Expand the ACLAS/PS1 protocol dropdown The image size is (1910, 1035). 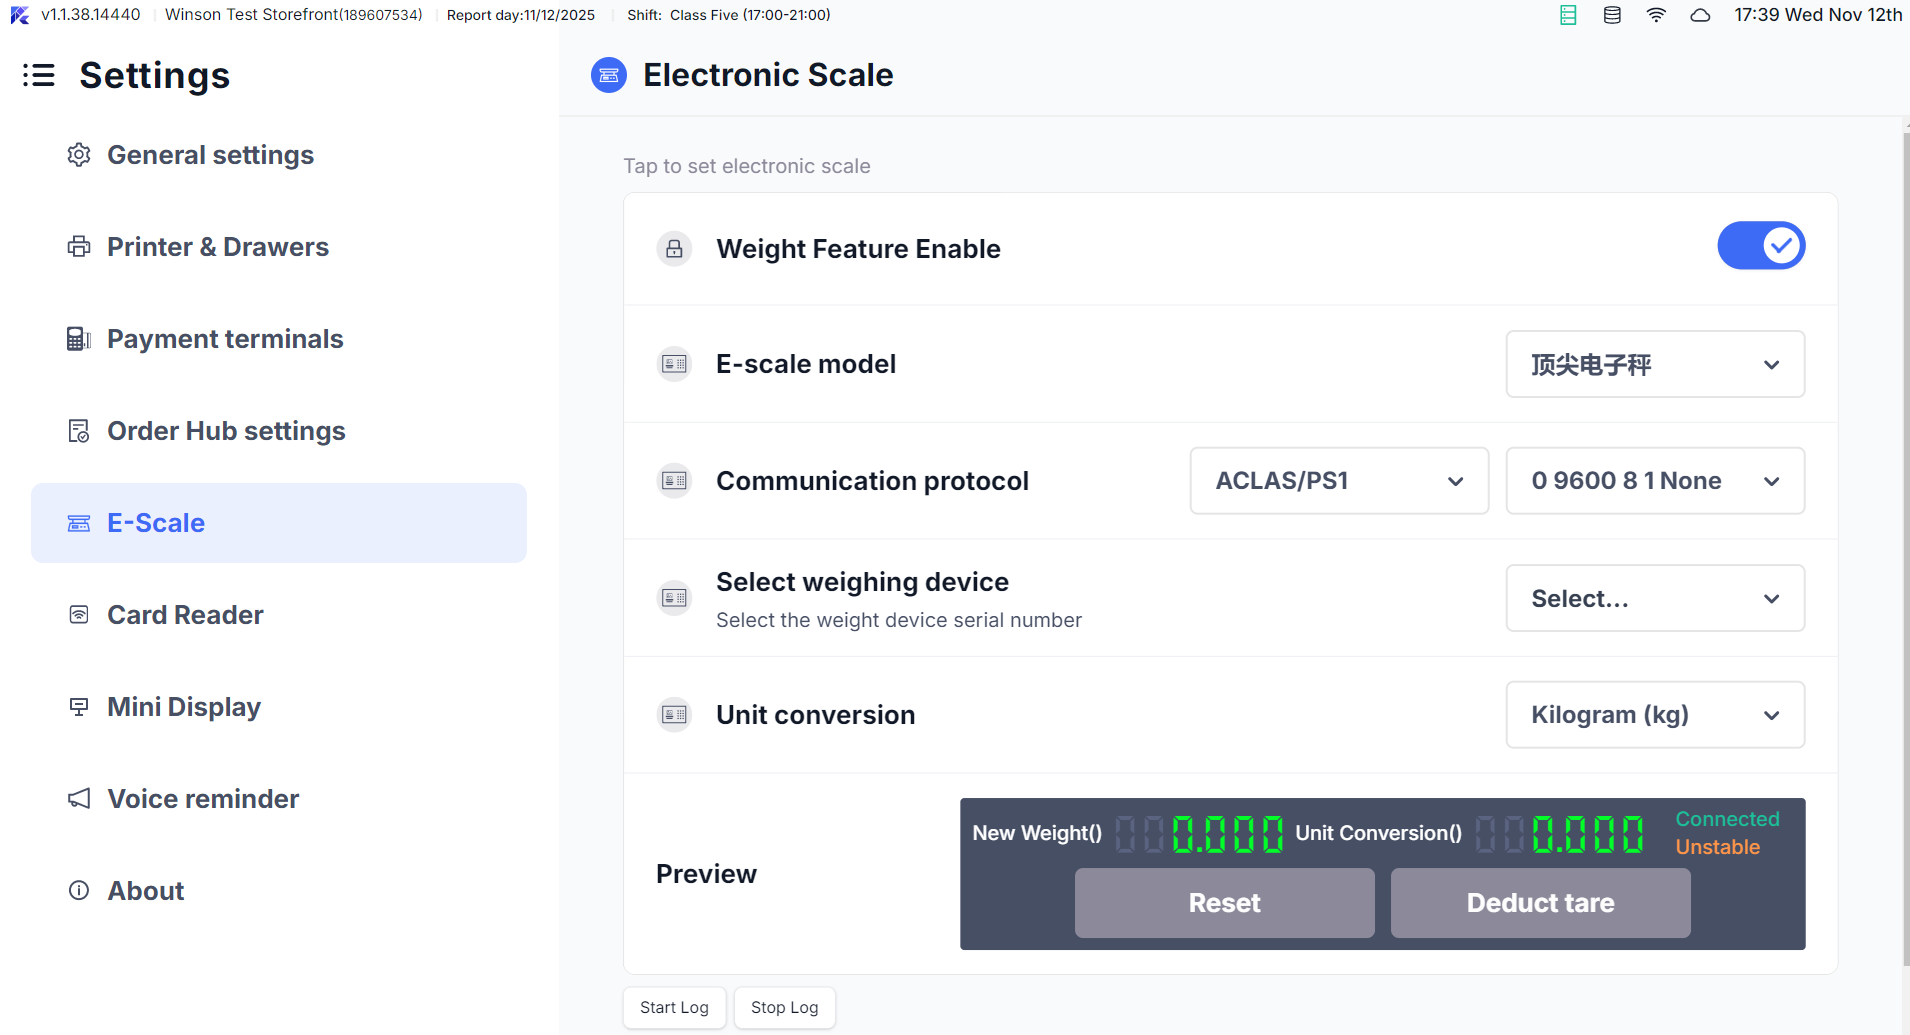(1339, 481)
